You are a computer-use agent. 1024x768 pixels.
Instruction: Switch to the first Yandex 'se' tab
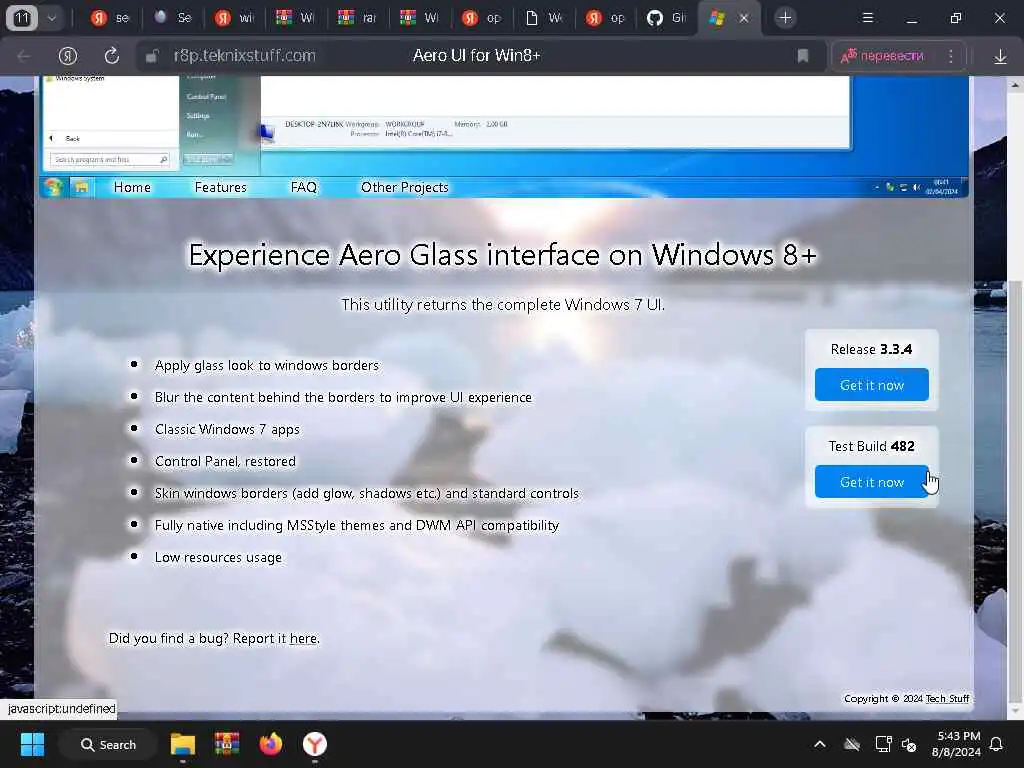[110, 18]
